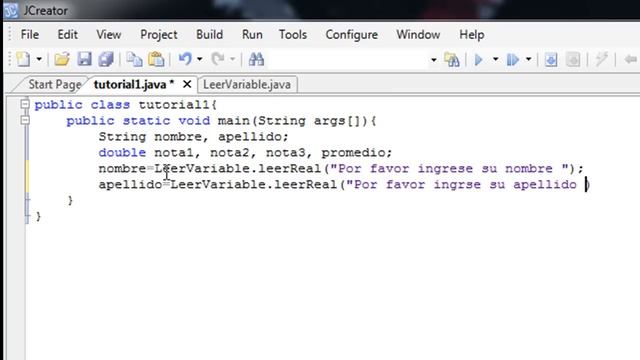This screenshot has height=360, width=640.
Task: Click the New file toolbar icon
Action: [23, 60]
